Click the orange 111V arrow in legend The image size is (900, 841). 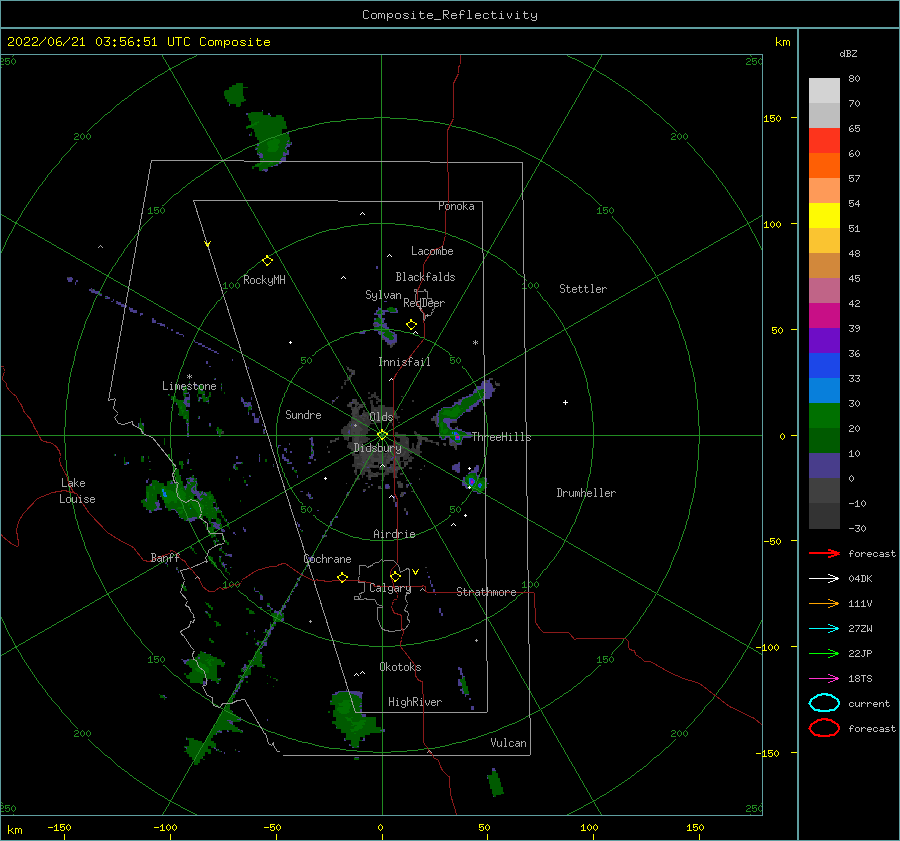(x=824, y=603)
